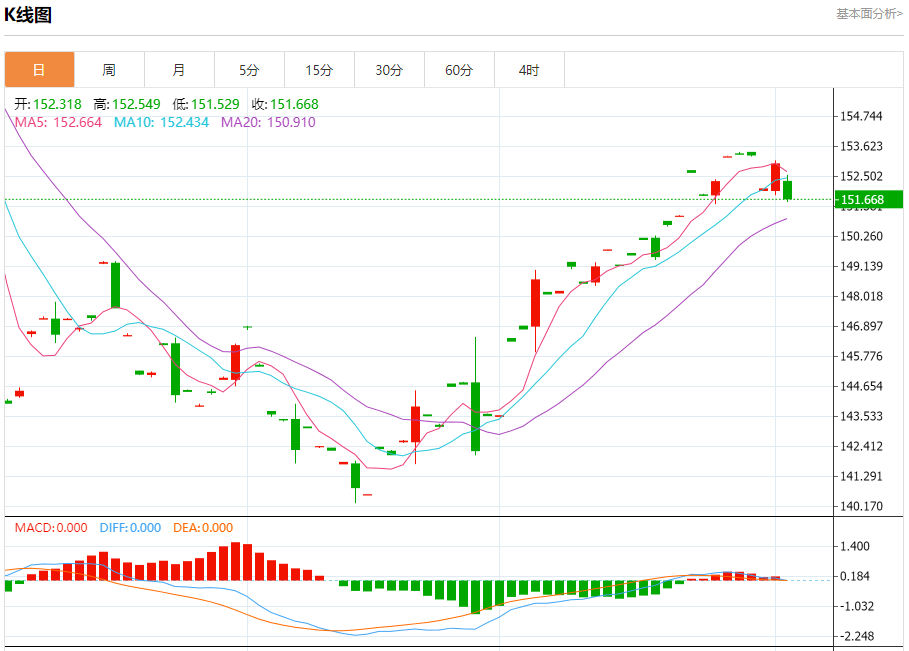Click the 152.502 price axis label

pos(861,176)
